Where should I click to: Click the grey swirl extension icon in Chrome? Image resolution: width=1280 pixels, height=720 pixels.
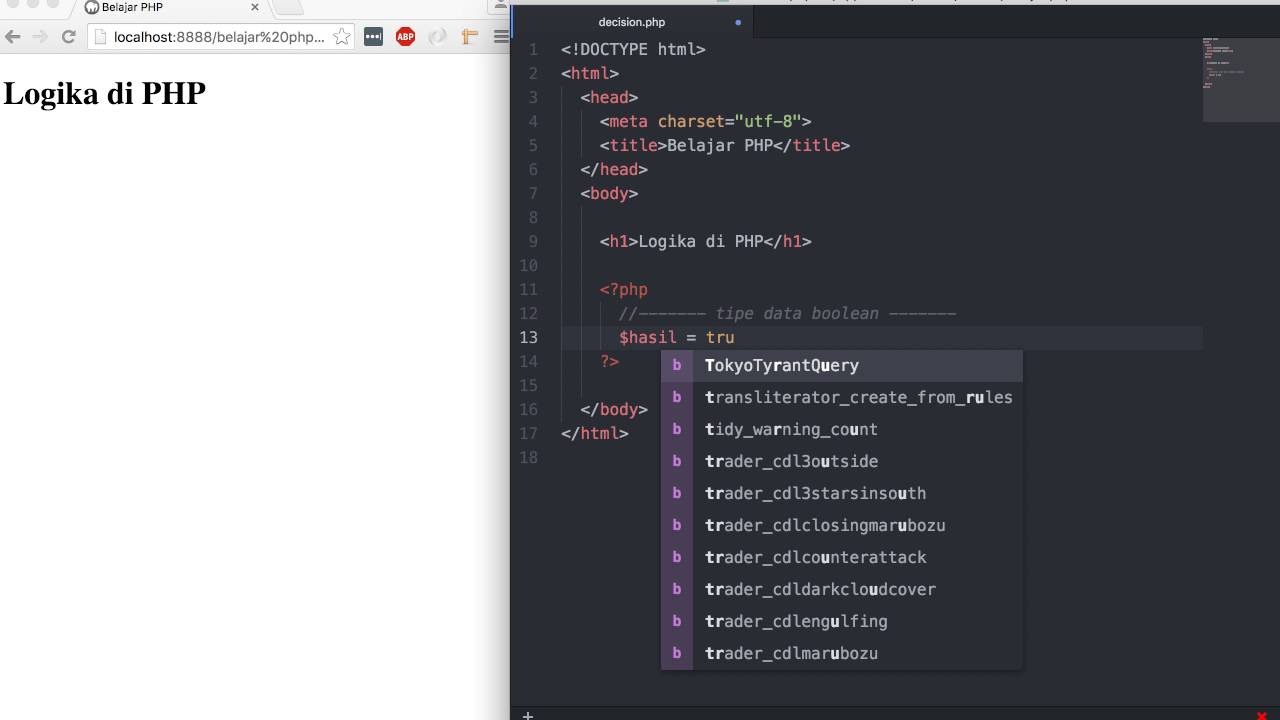pos(437,37)
